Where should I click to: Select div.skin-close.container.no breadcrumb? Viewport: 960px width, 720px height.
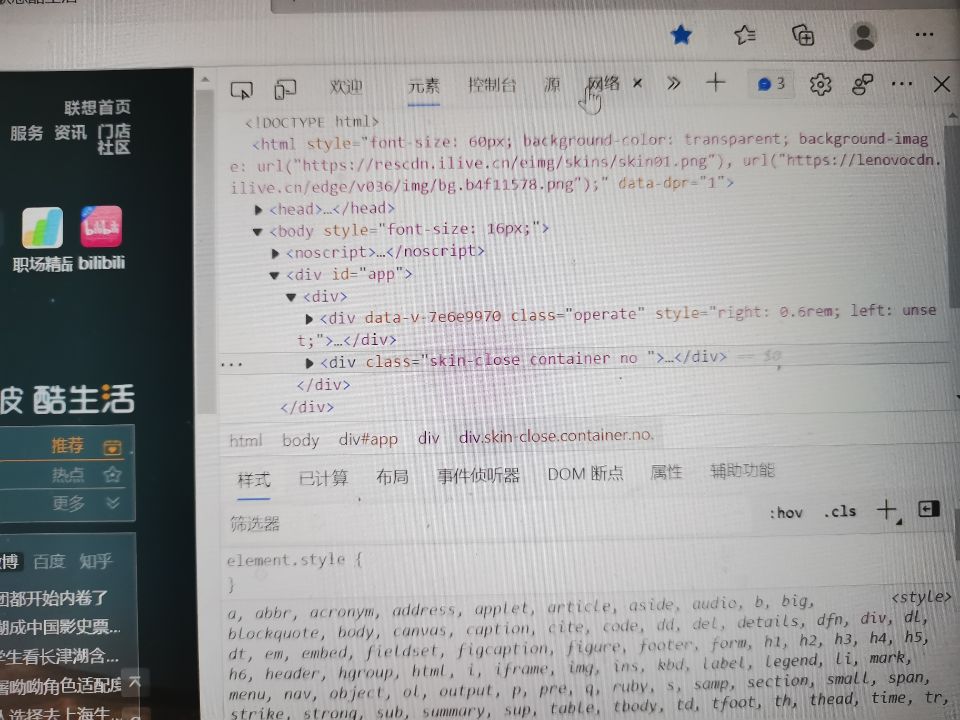556,436
